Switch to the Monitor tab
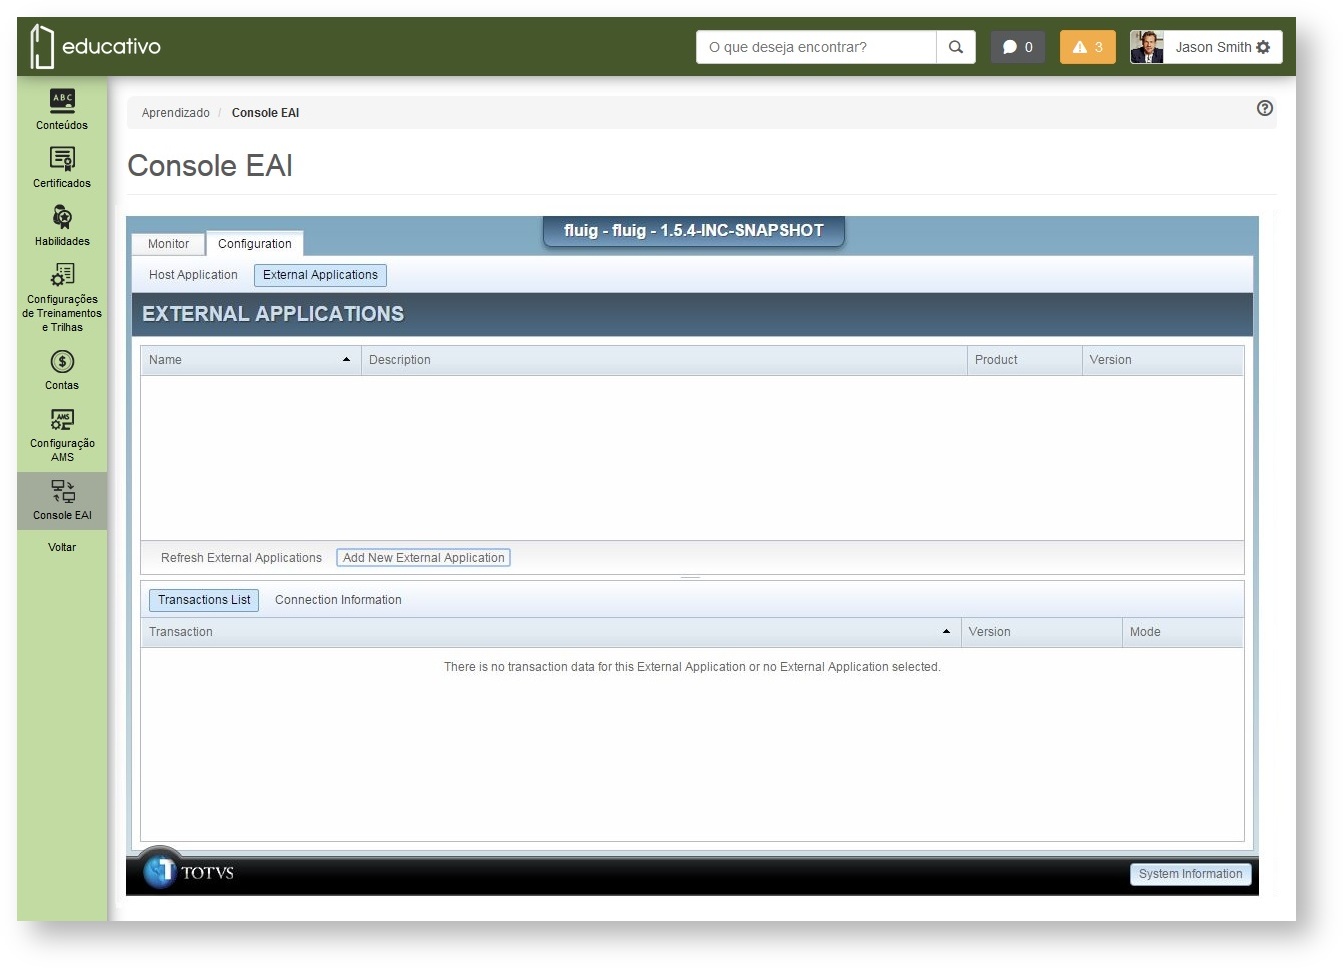This screenshot has width=1344, height=969. click(x=168, y=244)
